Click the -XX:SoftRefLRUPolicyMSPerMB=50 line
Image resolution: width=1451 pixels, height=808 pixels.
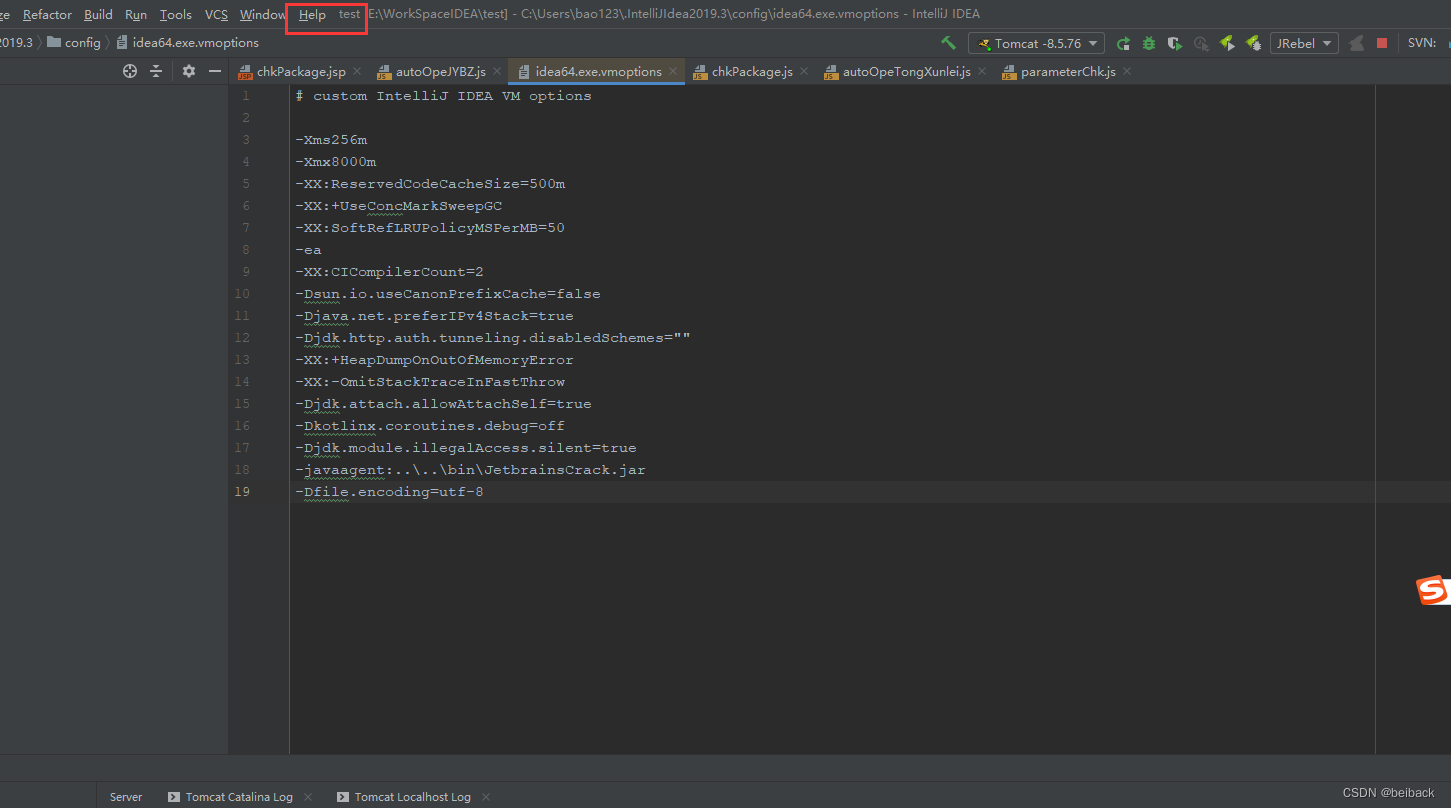tap(430, 228)
